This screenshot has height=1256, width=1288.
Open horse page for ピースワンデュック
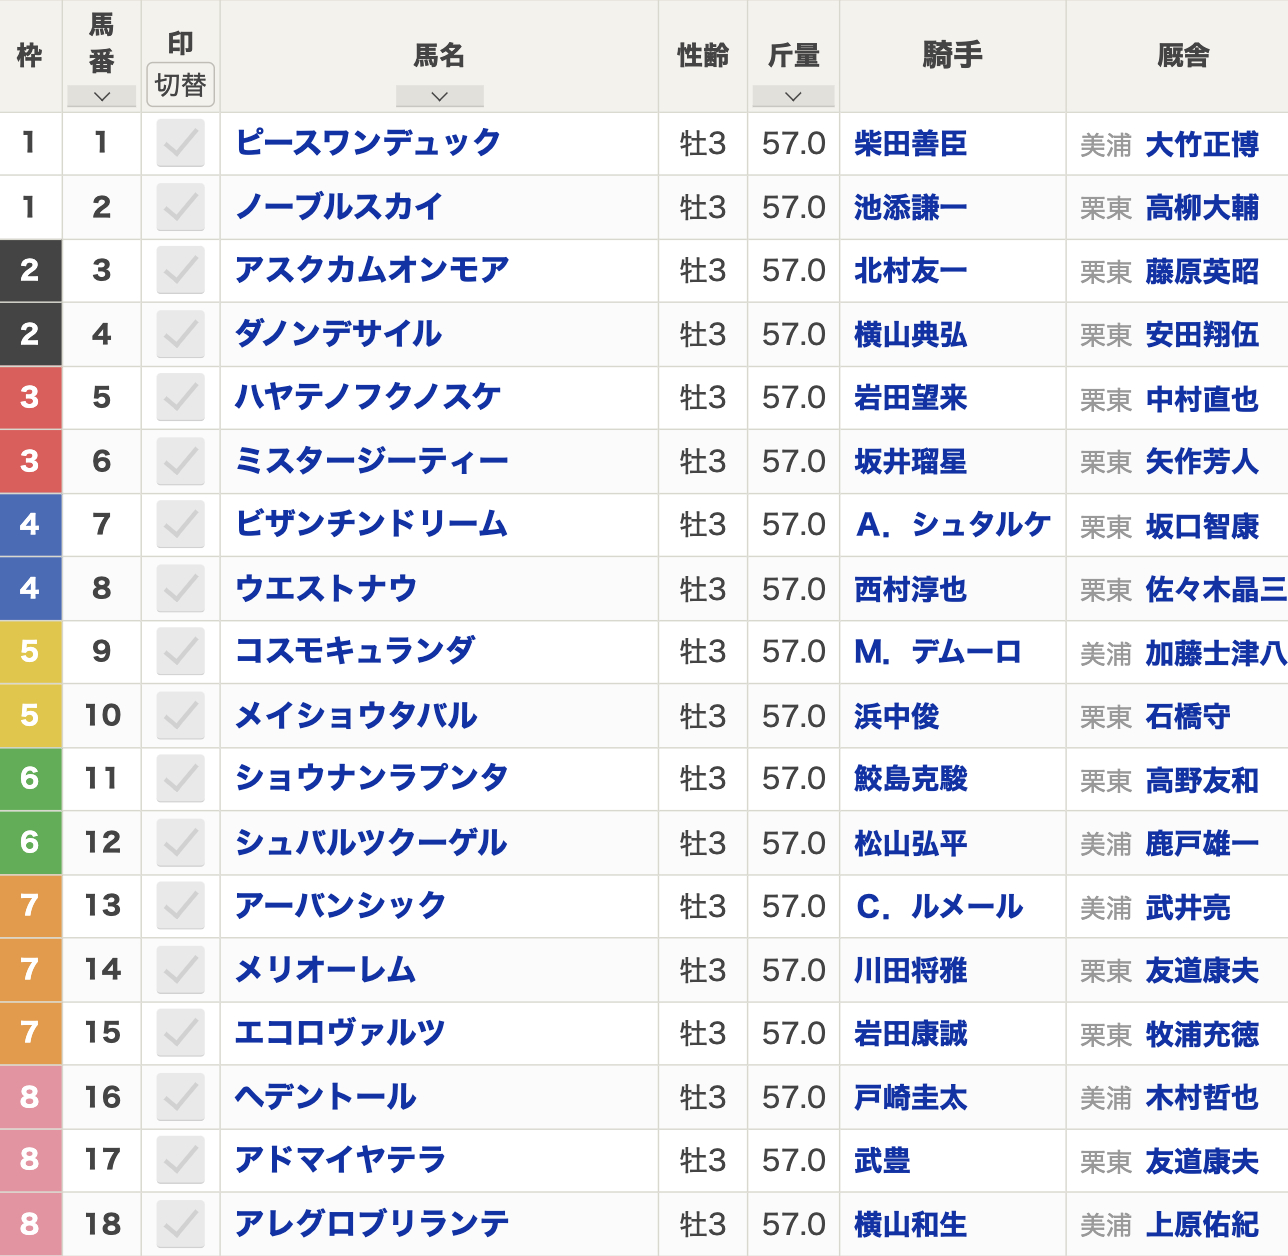coord(367,143)
